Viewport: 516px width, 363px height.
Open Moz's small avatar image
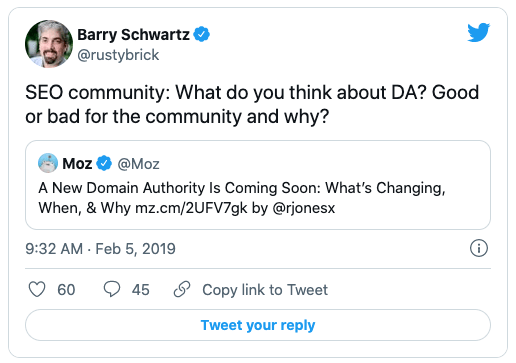coord(48,163)
